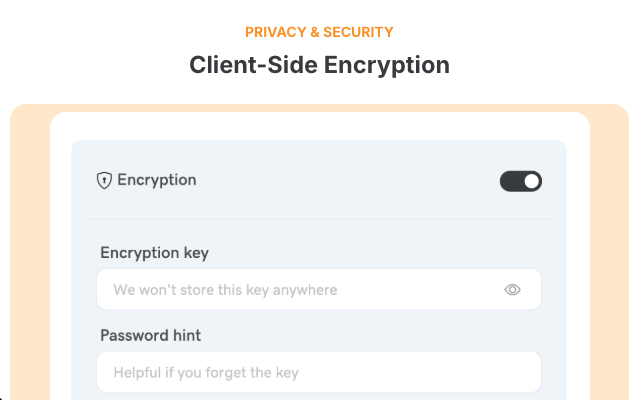Click the orange "PRIVACY & SECURITY" caption
Viewport: 640px width, 400px height.
click(x=320, y=32)
